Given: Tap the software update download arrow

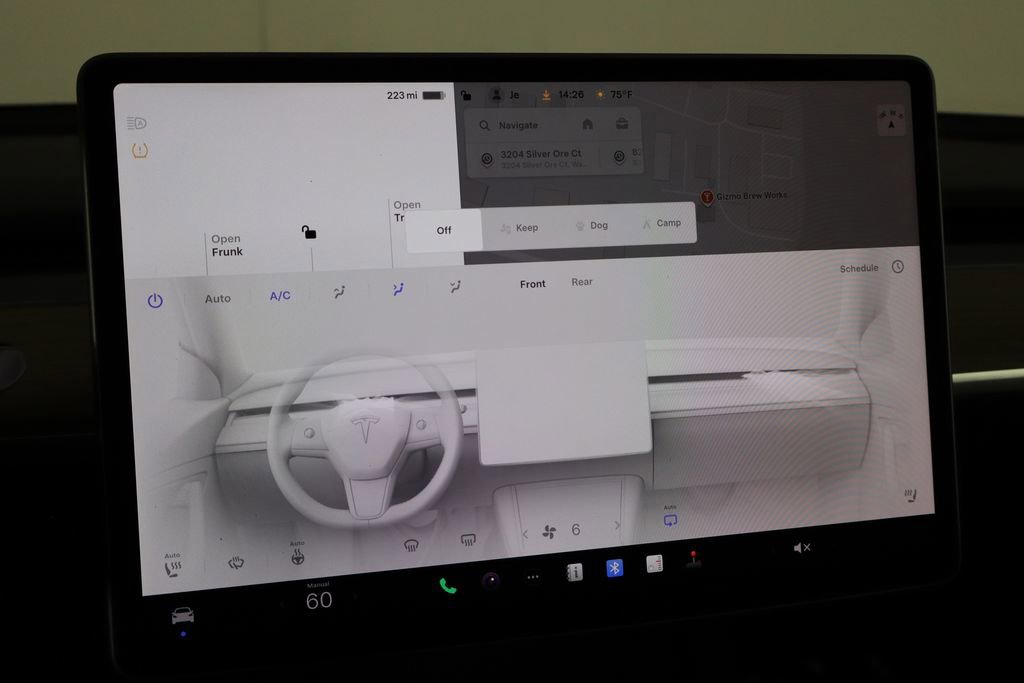Looking at the screenshot, I should (546, 94).
